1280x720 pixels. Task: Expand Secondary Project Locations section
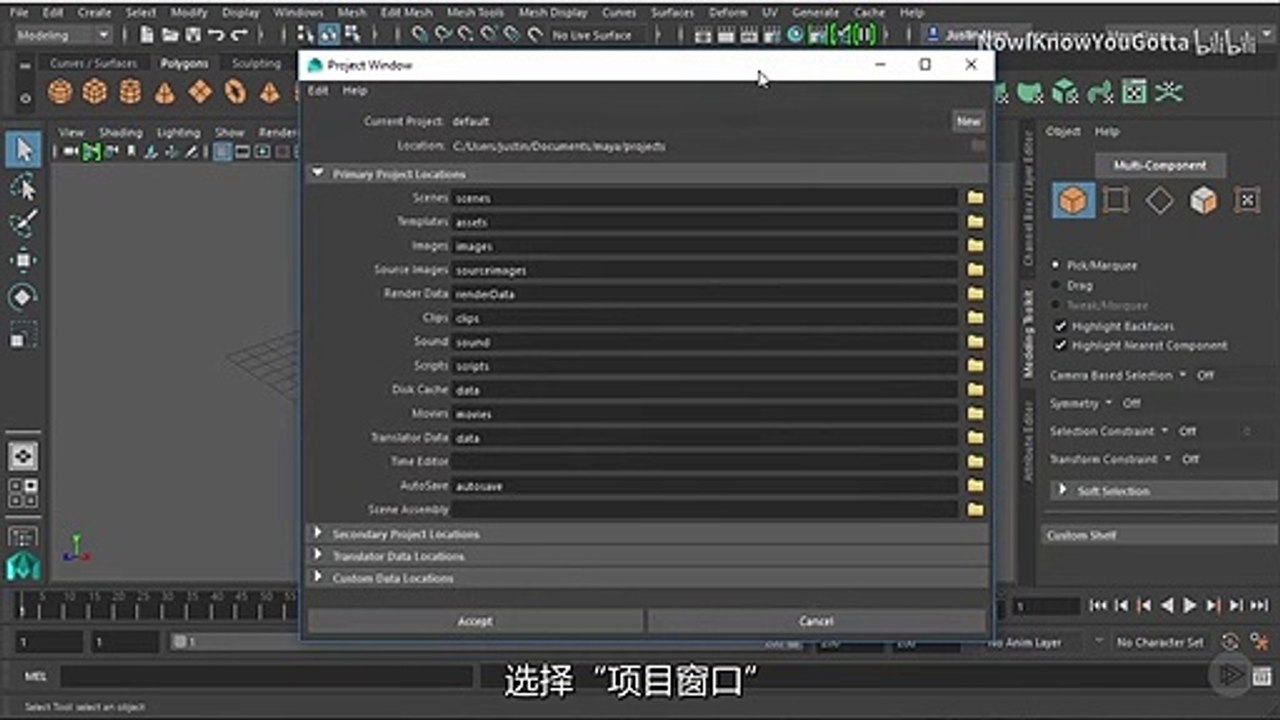tap(318, 533)
